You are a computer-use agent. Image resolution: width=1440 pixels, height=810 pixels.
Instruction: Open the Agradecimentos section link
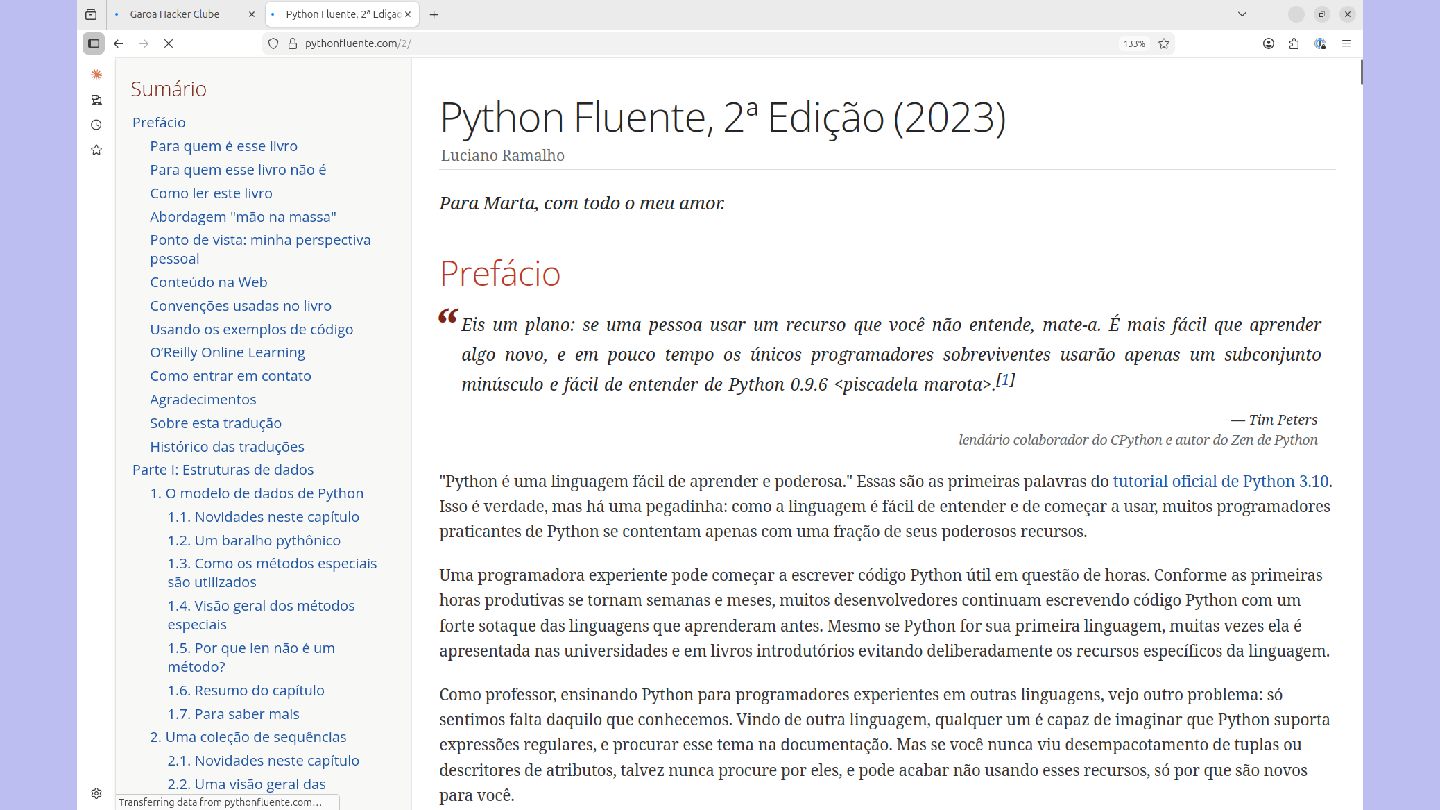point(203,400)
